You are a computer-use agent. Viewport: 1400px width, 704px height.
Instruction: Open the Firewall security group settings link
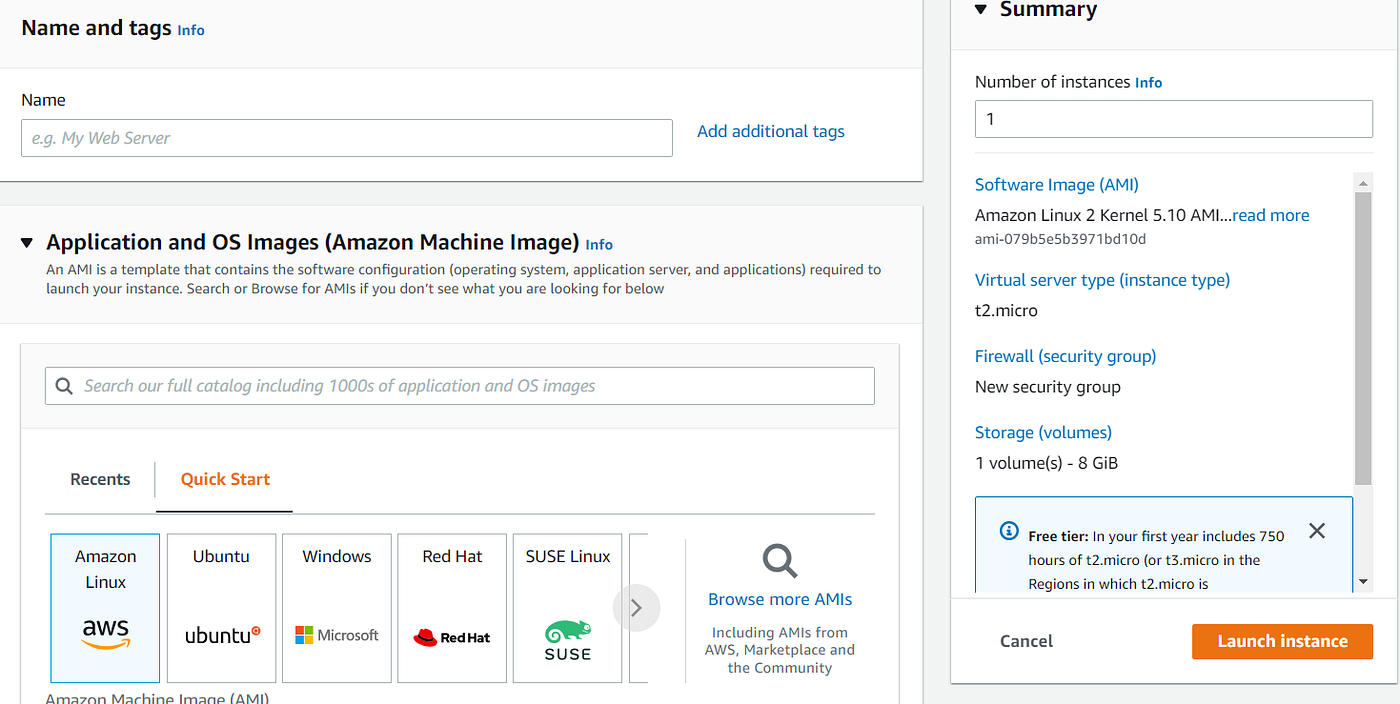[1065, 356]
